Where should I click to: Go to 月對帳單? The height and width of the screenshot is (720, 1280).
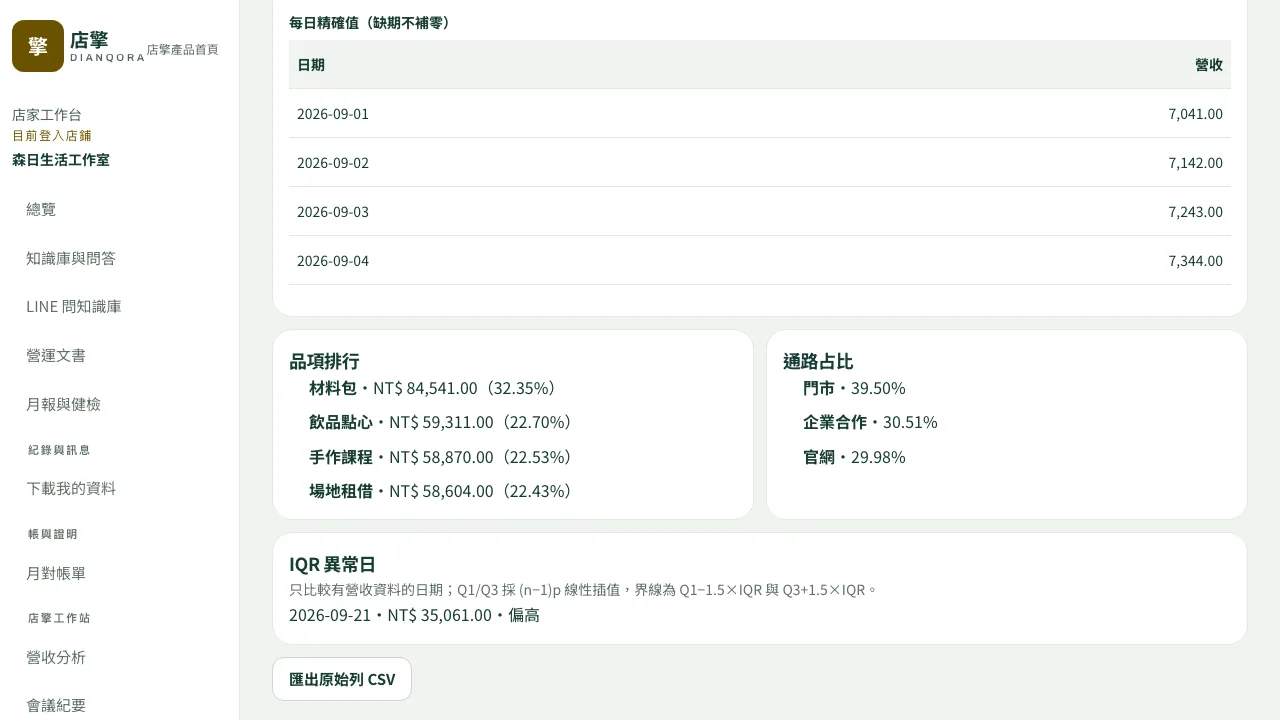(x=56, y=573)
